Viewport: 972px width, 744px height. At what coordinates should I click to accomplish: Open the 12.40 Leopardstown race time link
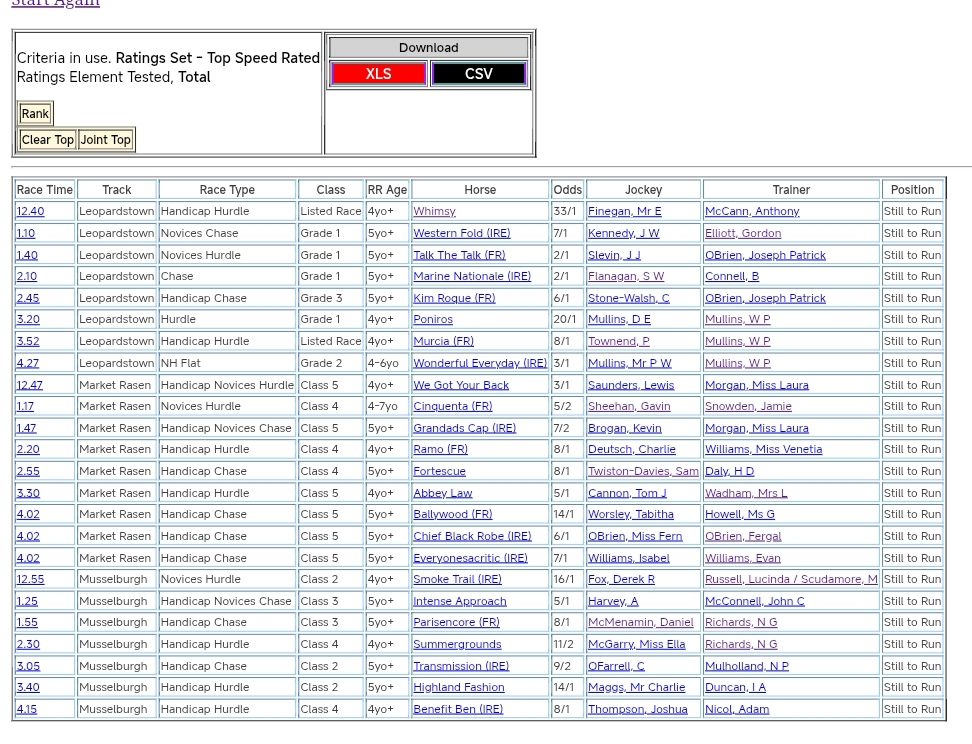tap(30, 211)
